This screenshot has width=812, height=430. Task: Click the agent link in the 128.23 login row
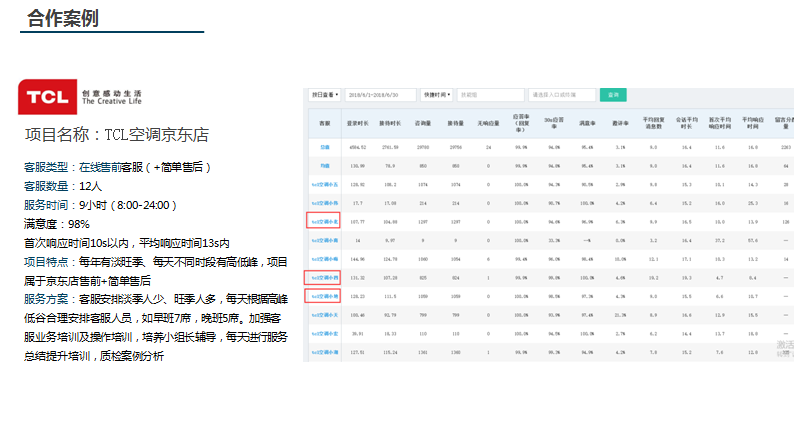pyautogui.click(x=325, y=297)
